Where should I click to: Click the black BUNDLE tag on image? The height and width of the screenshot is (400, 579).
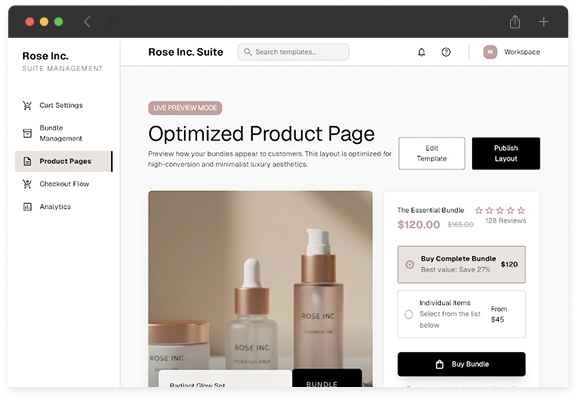click(x=327, y=378)
